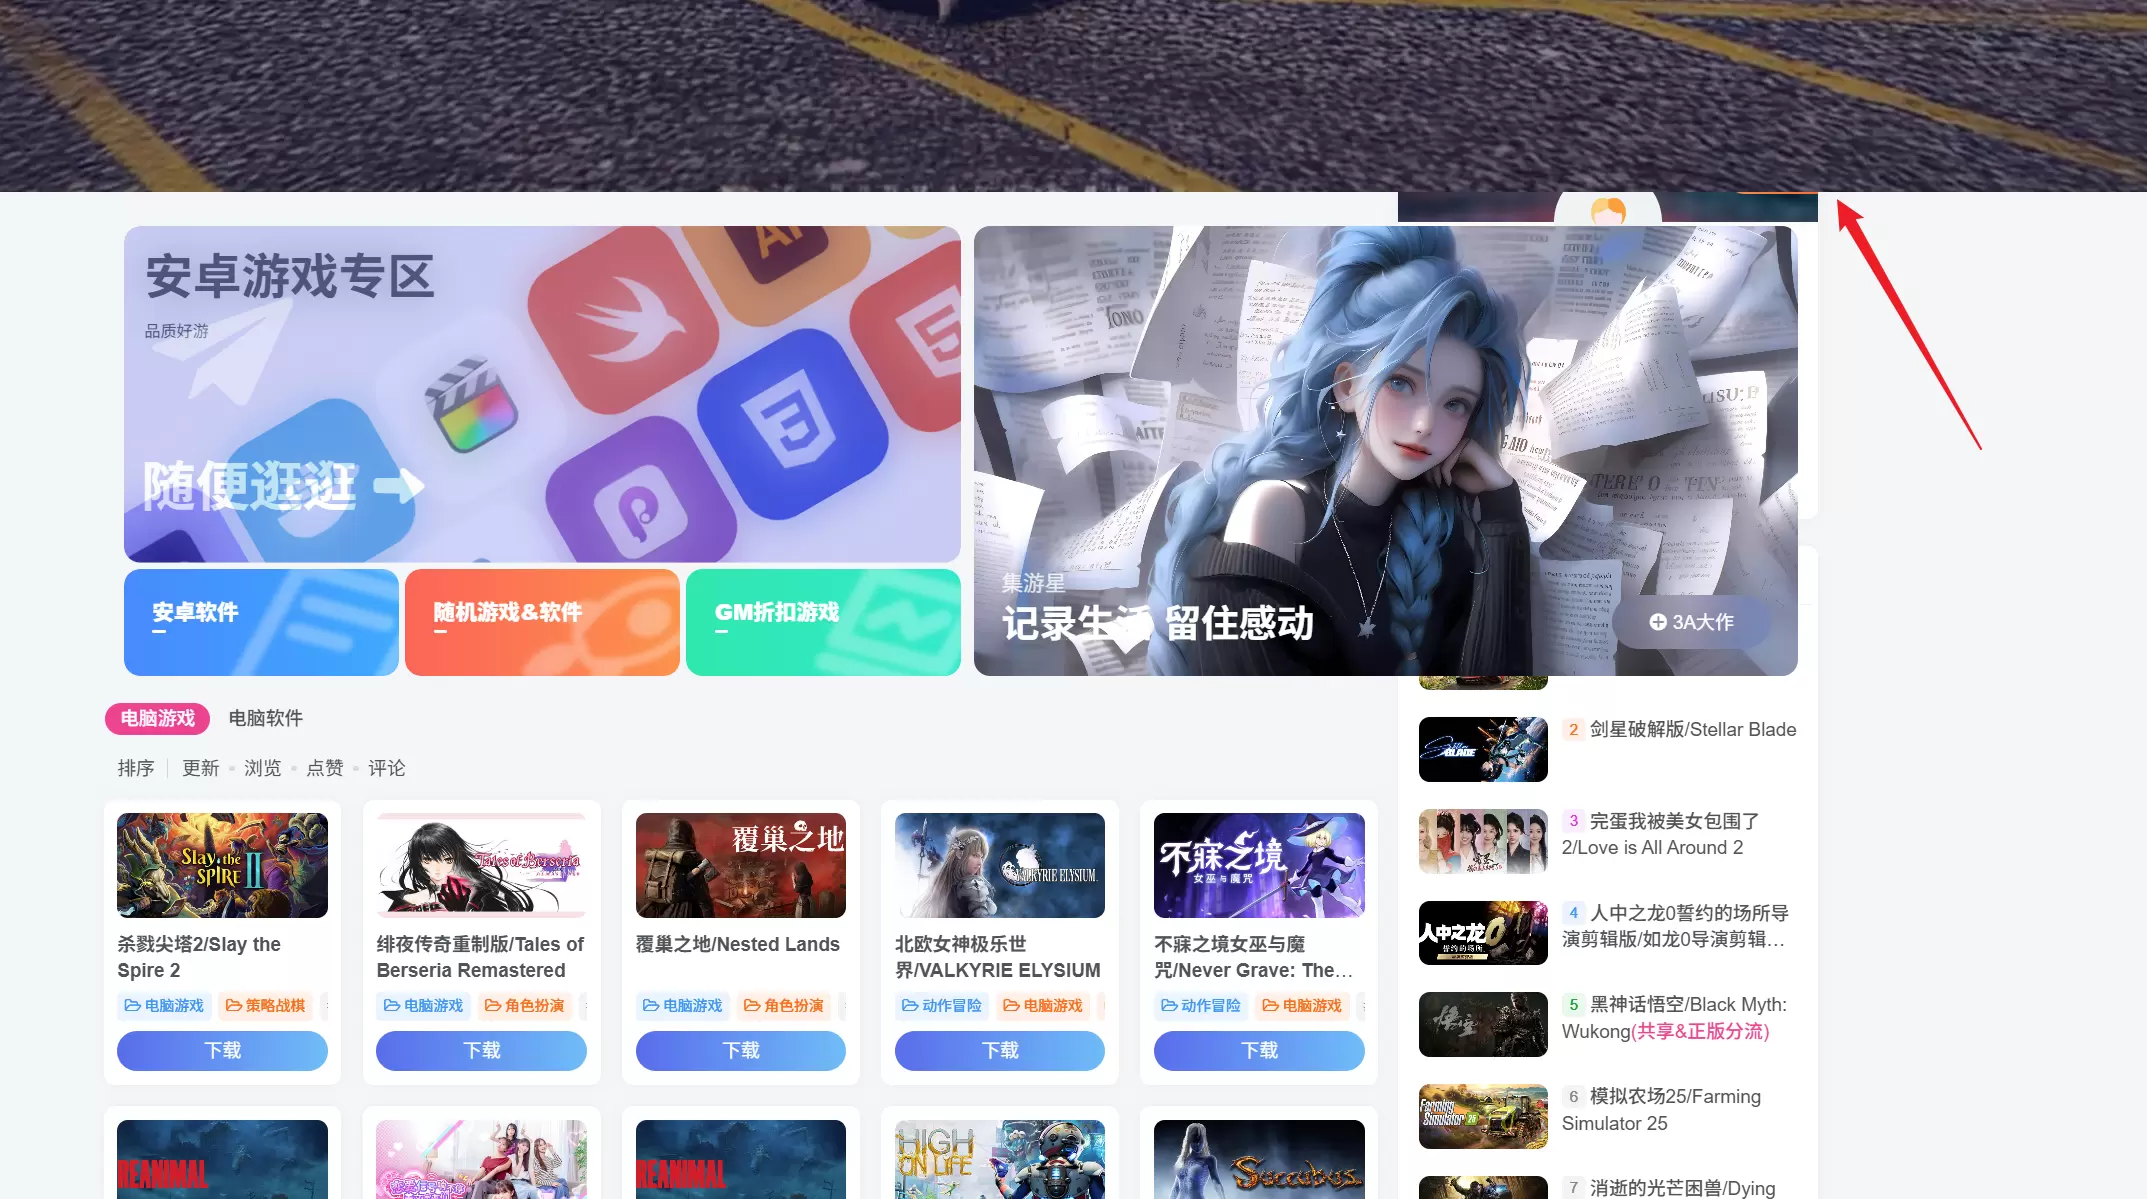2147x1199 pixels.
Task: Open the 安卓软件 category card
Action: tap(261, 622)
